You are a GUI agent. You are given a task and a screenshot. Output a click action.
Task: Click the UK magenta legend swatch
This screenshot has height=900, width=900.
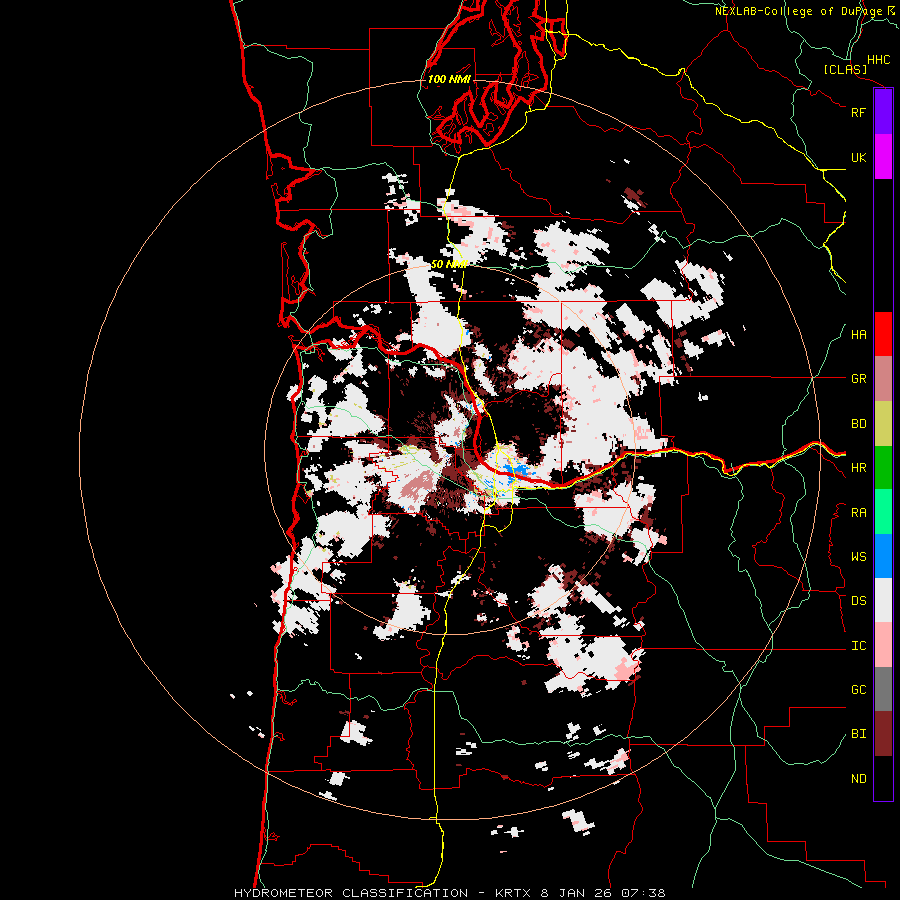coord(883,157)
